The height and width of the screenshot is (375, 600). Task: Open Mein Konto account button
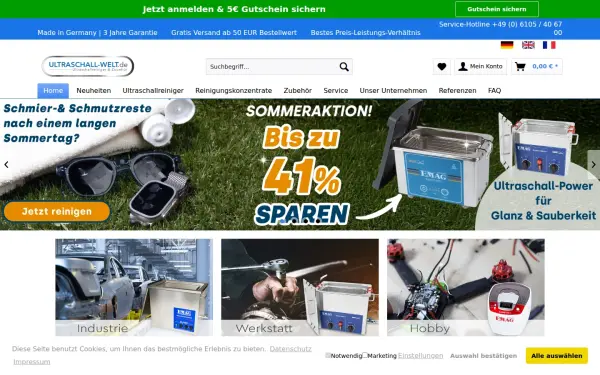[x=481, y=67]
